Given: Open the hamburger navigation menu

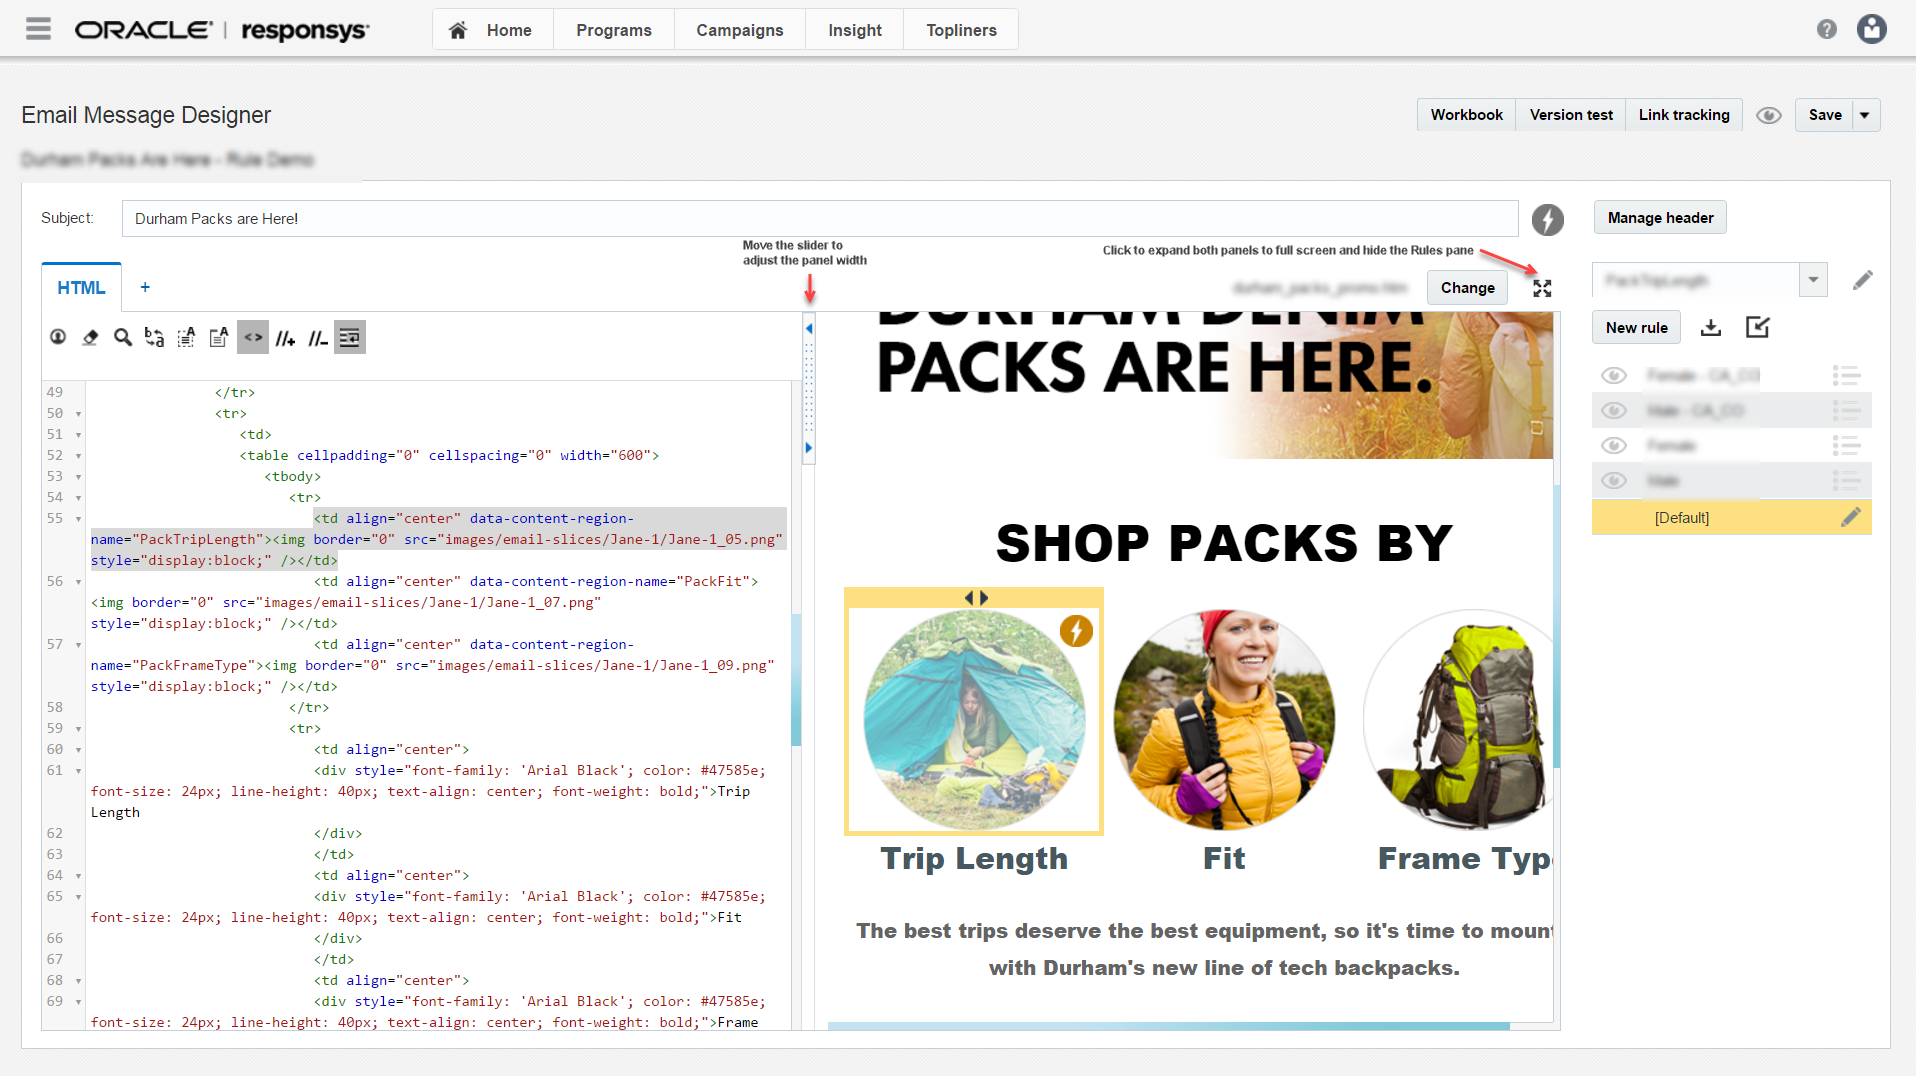Looking at the screenshot, I should (x=38, y=29).
